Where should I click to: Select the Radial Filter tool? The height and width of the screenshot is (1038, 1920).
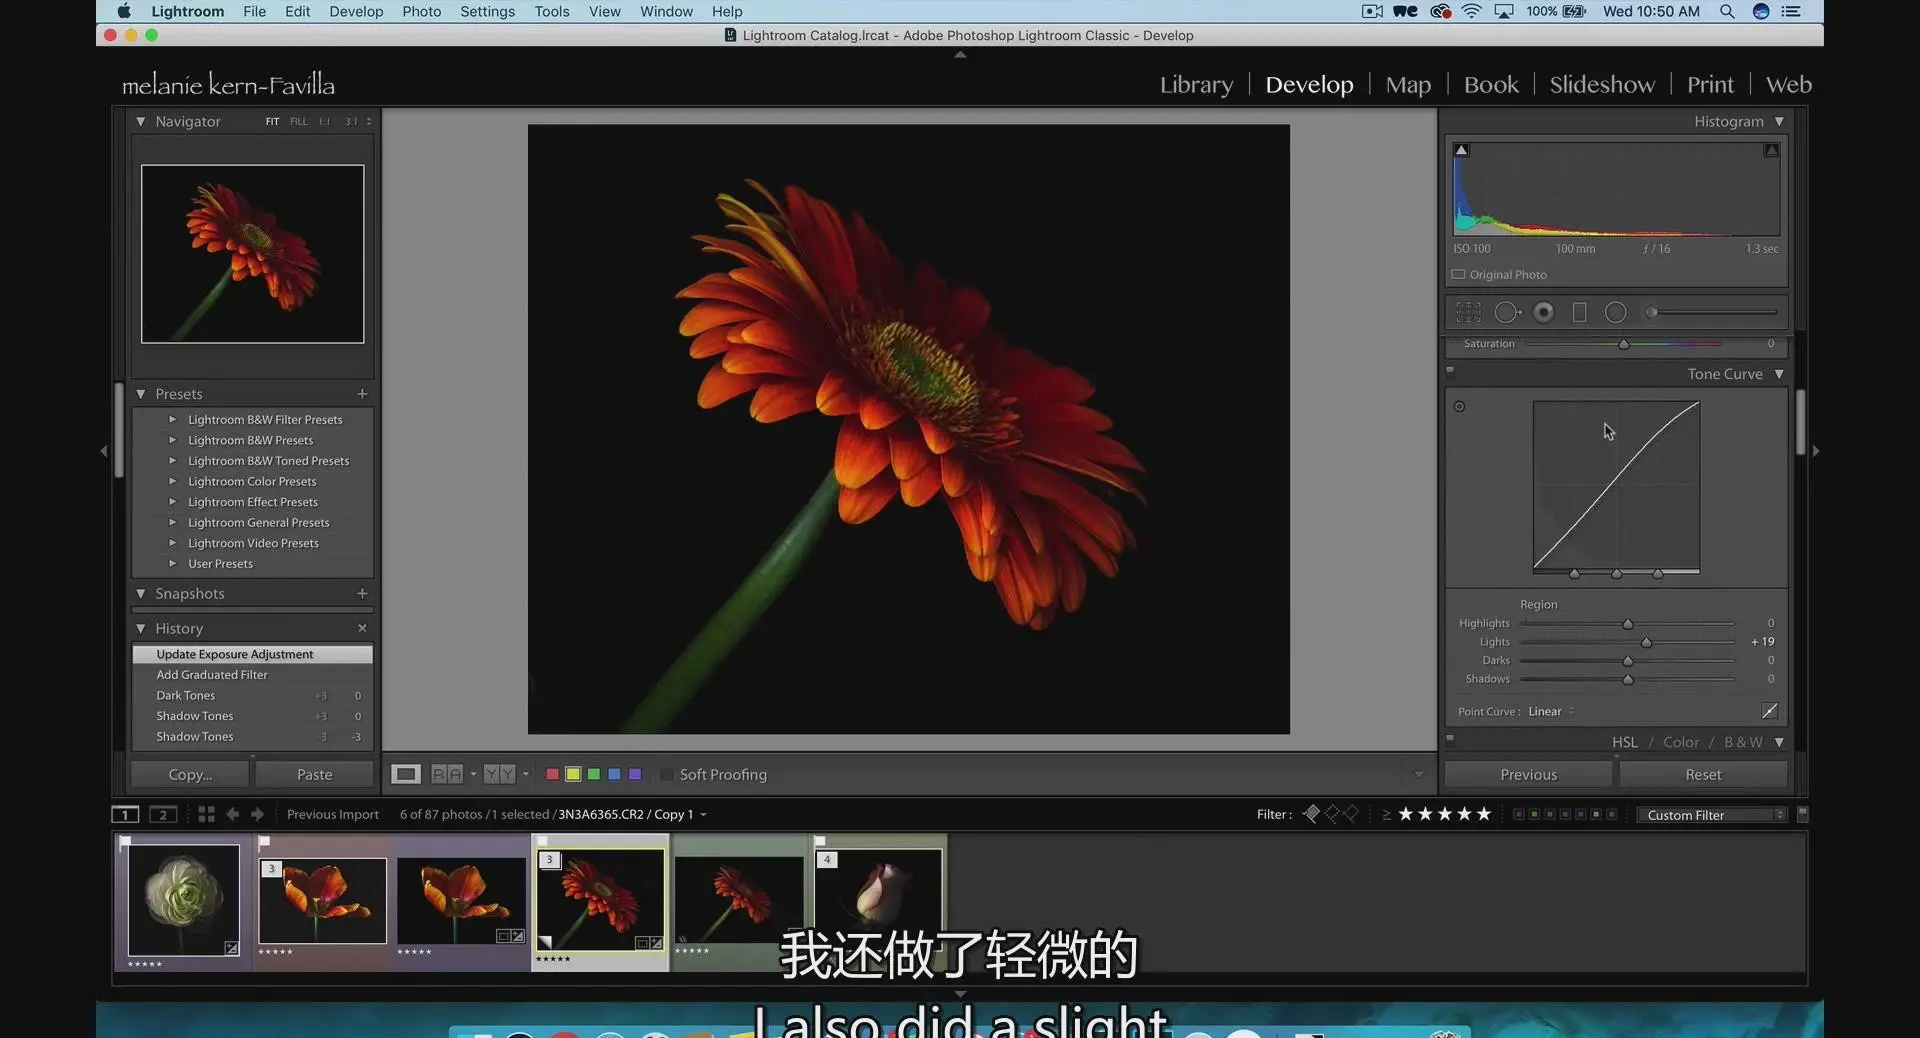pyautogui.click(x=1615, y=312)
